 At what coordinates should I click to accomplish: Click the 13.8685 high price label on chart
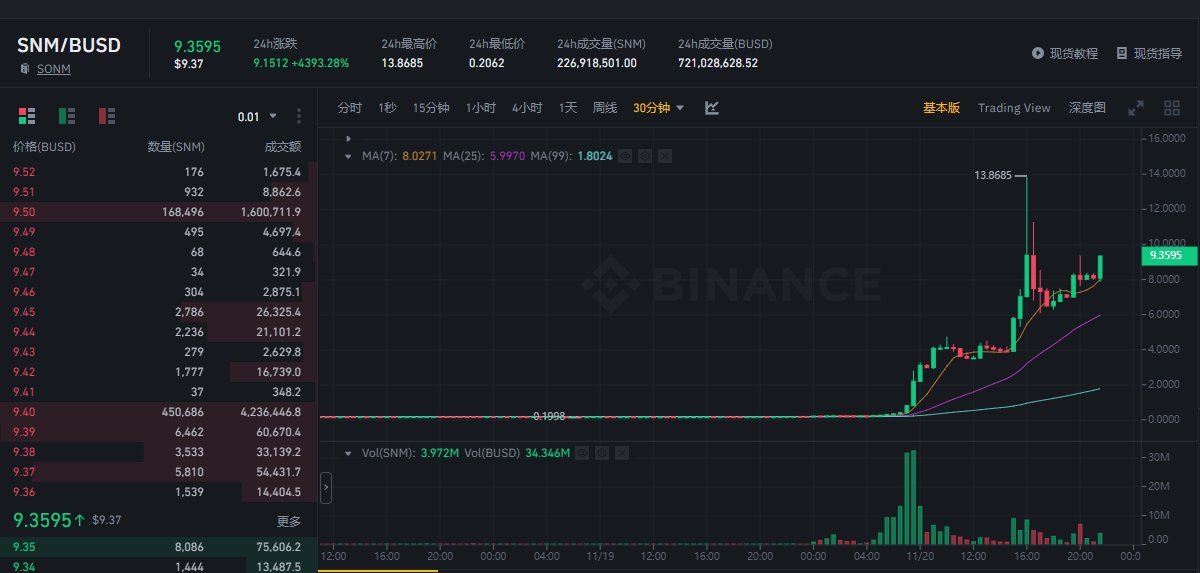[x=992, y=175]
